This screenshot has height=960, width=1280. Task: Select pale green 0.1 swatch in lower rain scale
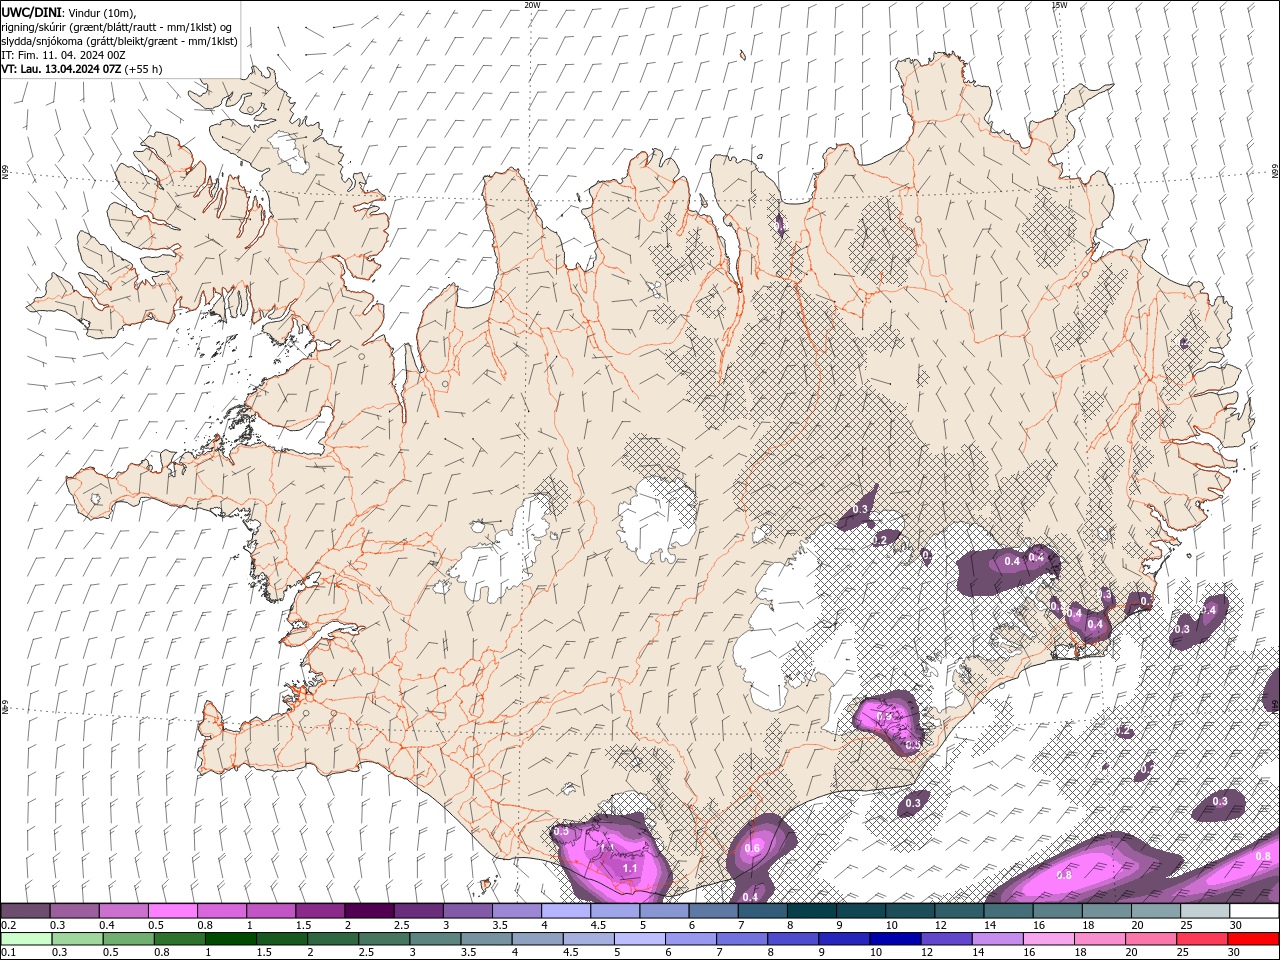pos(26,939)
